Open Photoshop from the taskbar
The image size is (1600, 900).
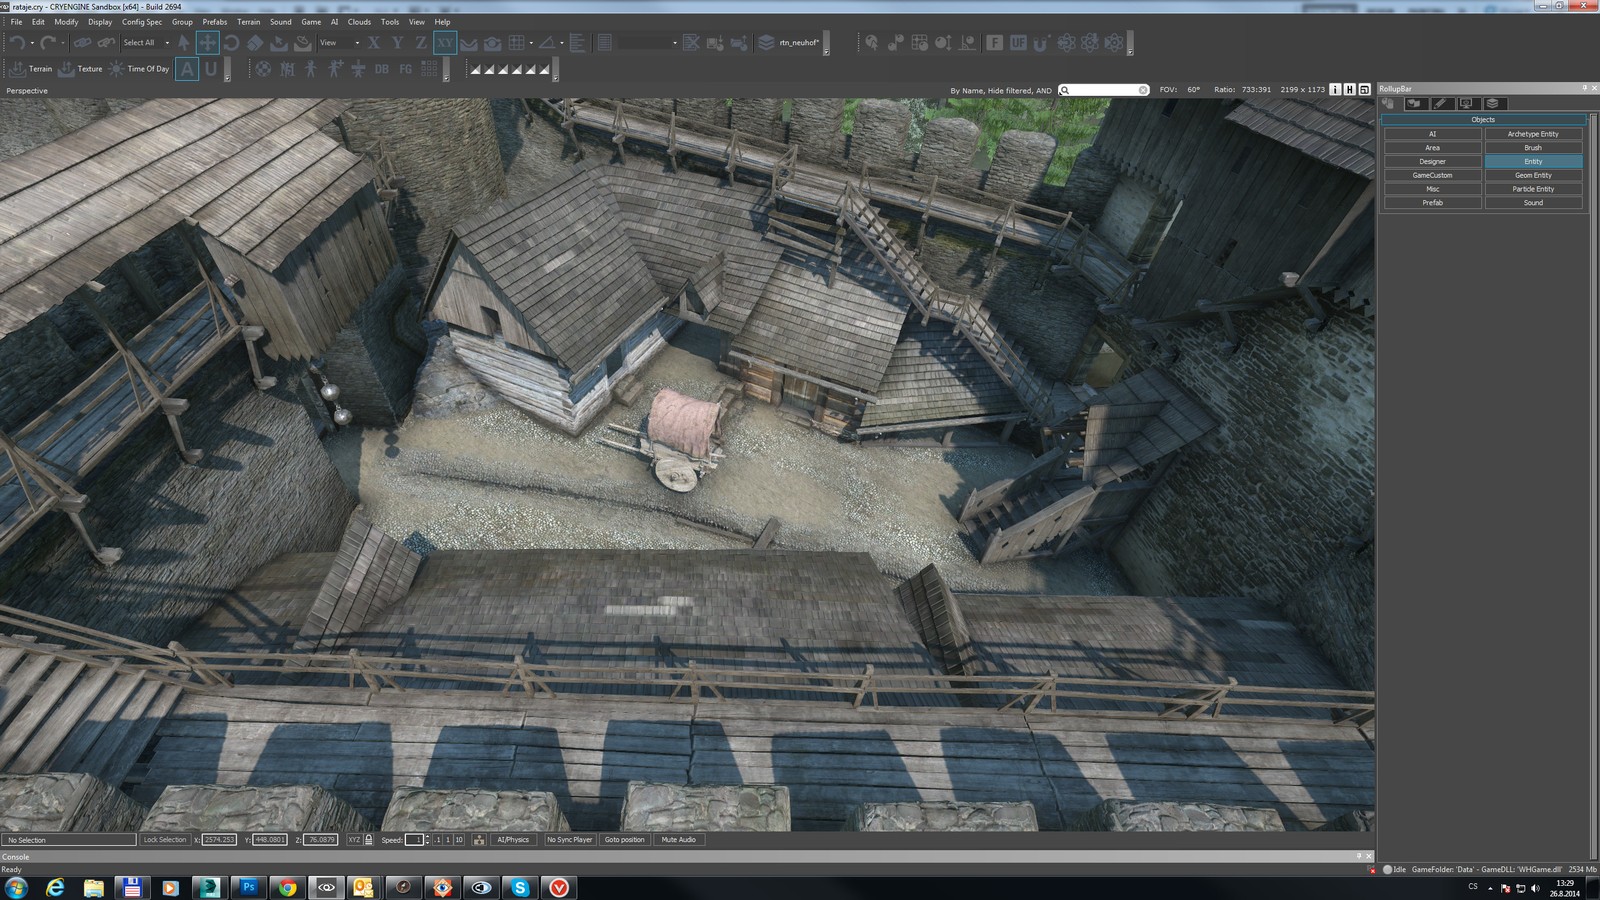coord(248,887)
